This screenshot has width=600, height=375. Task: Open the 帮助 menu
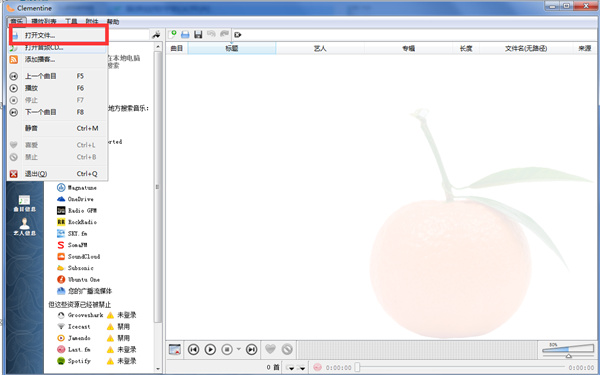point(112,22)
